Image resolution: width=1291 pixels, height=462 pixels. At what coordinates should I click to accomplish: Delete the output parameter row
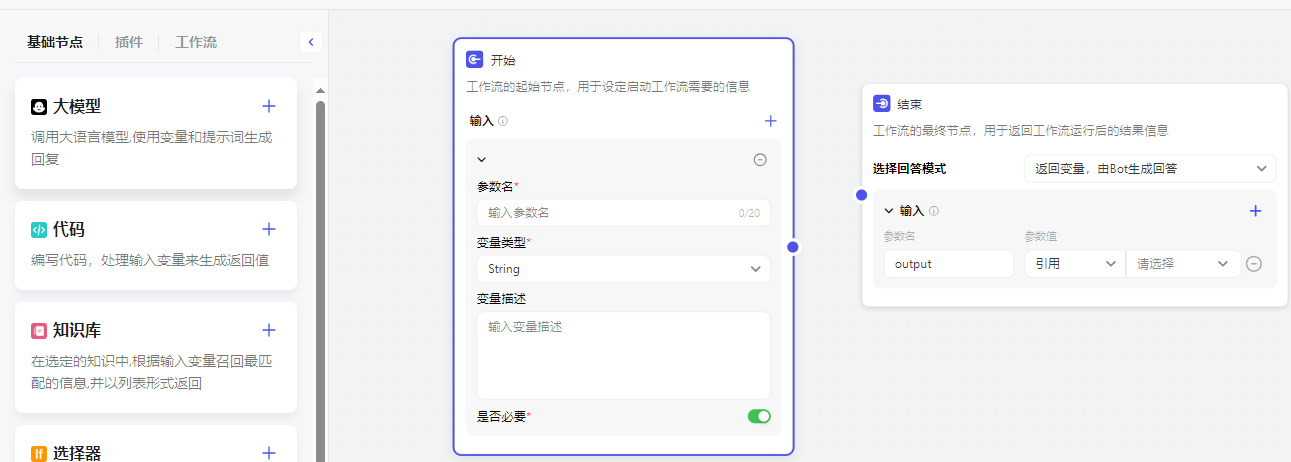coord(1254,264)
